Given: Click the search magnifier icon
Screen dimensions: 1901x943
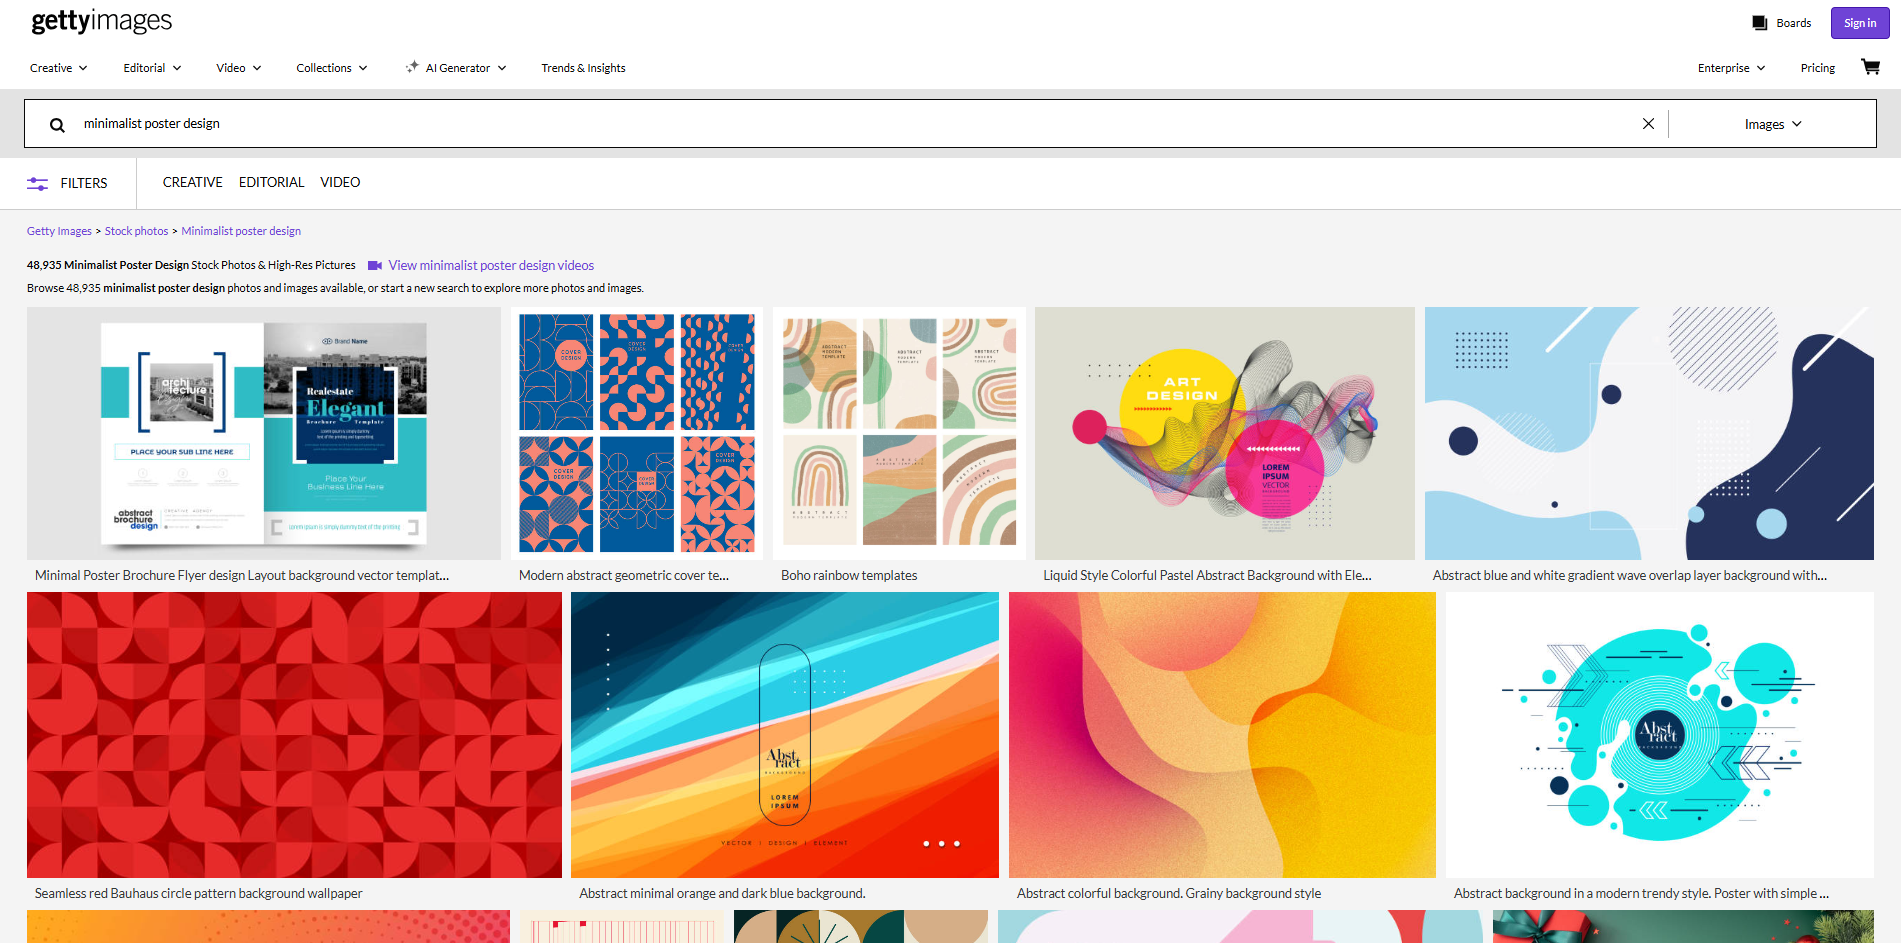Looking at the screenshot, I should tap(56, 123).
